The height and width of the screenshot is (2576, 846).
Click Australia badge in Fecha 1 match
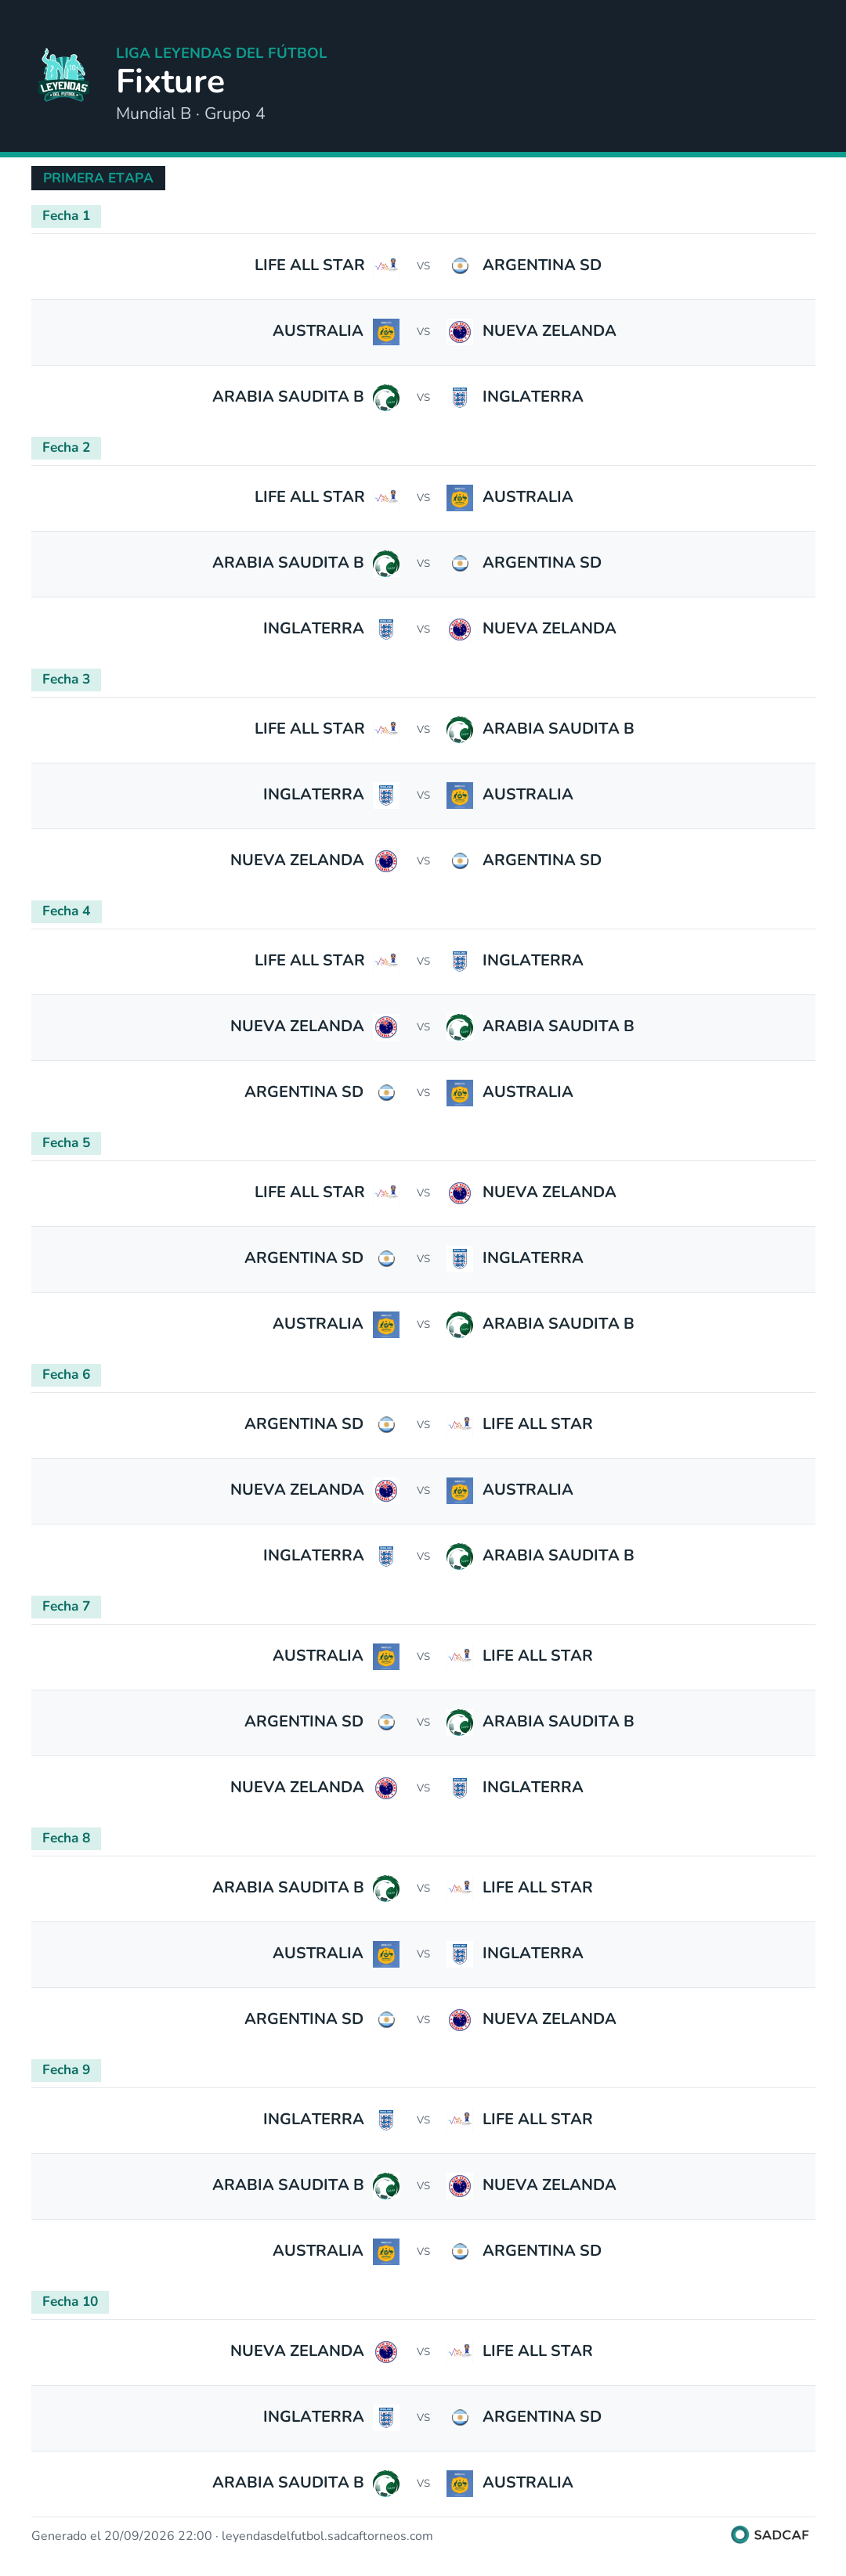[386, 331]
